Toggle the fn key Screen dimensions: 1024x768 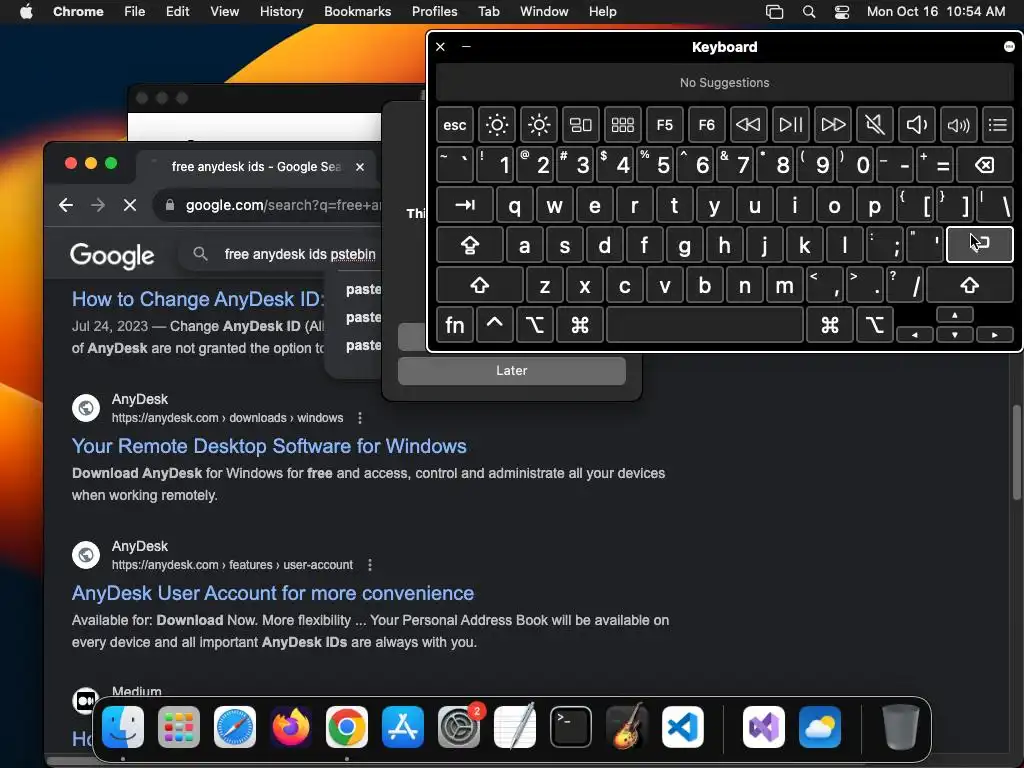click(x=455, y=325)
